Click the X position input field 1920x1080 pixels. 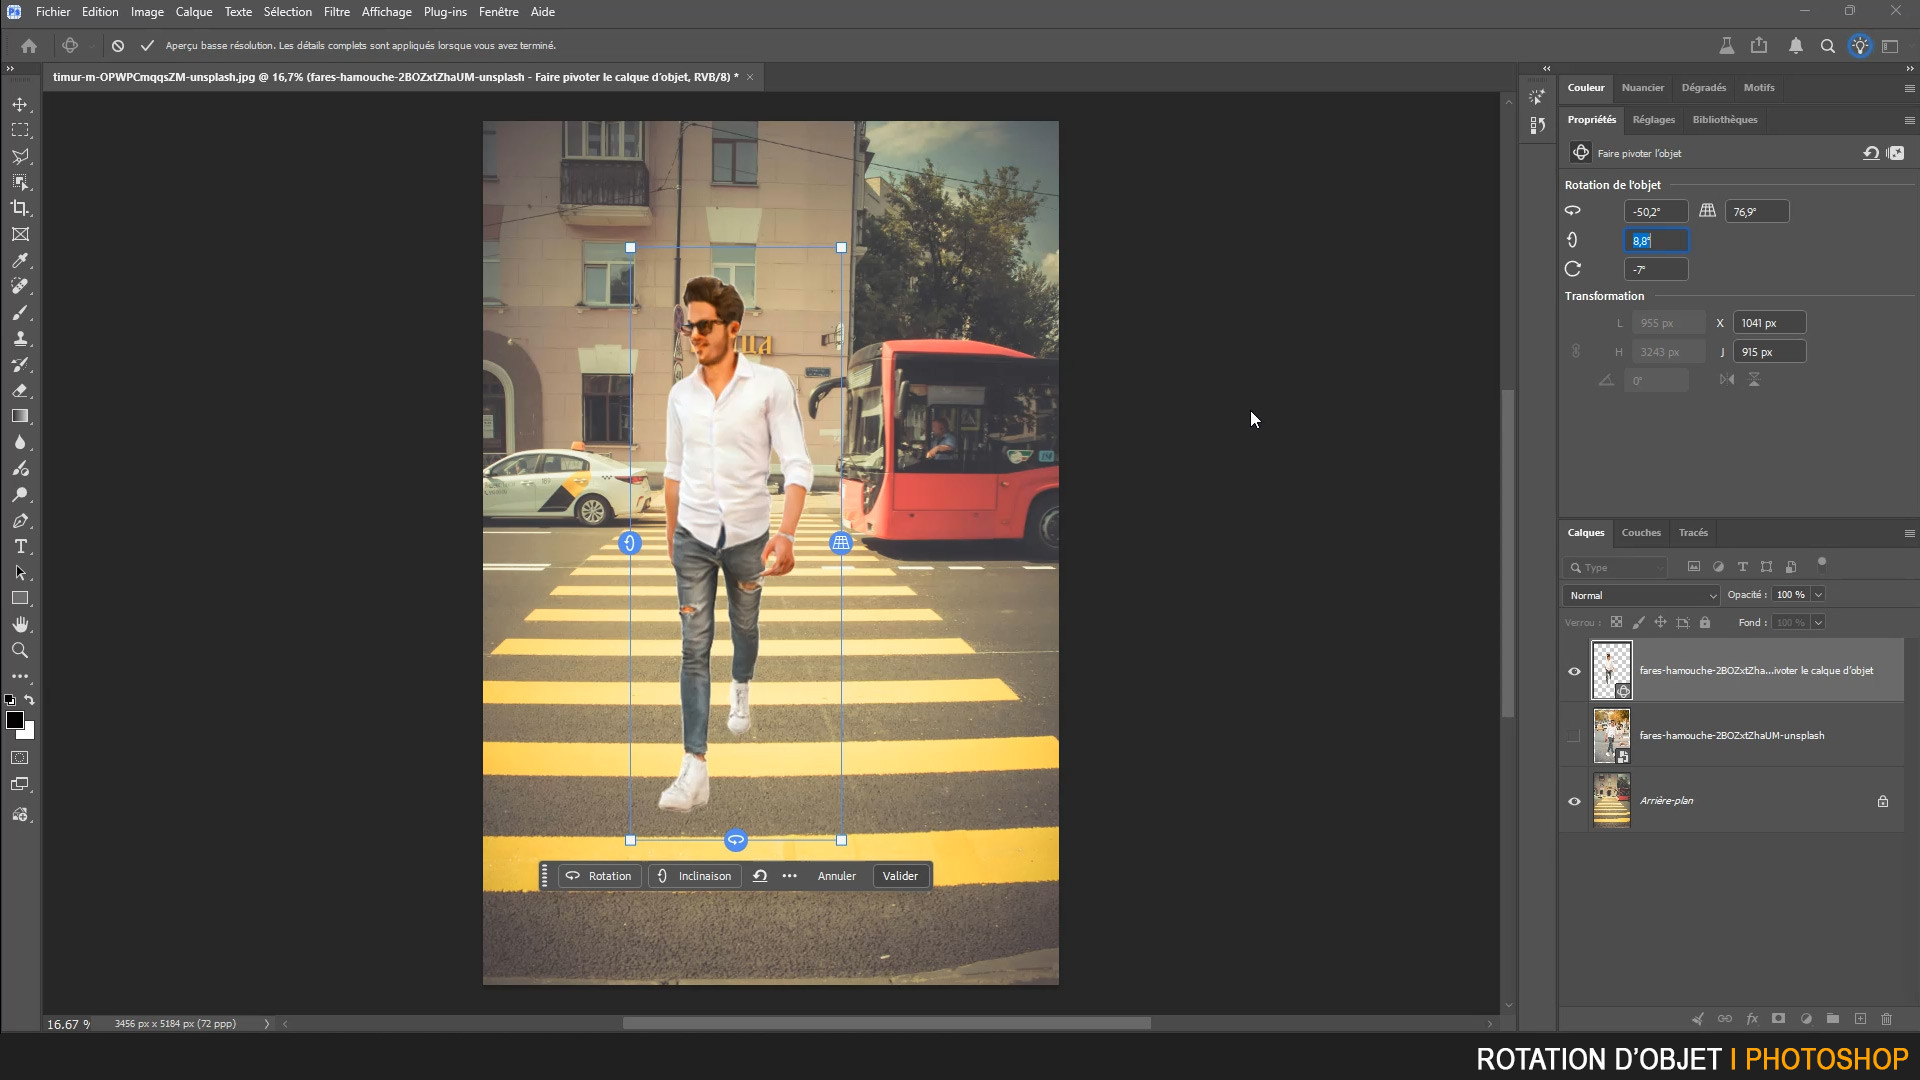[1768, 323]
